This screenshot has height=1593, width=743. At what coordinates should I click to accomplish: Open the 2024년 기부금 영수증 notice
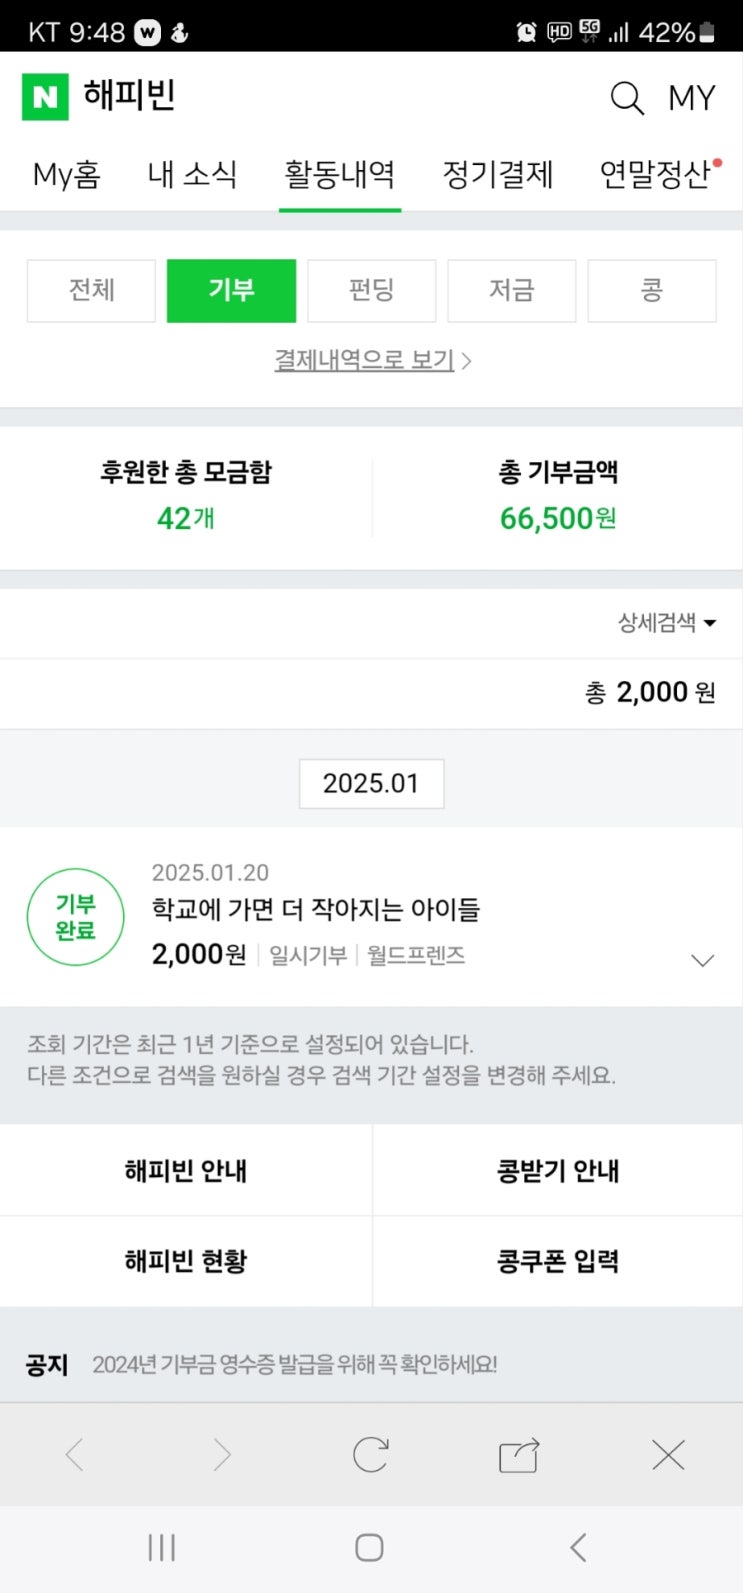click(294, 1364)
